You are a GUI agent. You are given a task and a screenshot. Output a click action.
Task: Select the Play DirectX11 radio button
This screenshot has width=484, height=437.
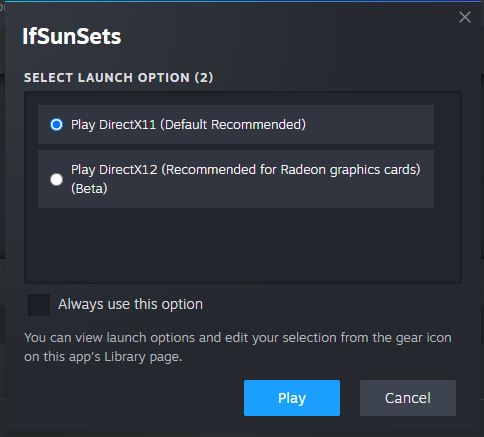56,125
